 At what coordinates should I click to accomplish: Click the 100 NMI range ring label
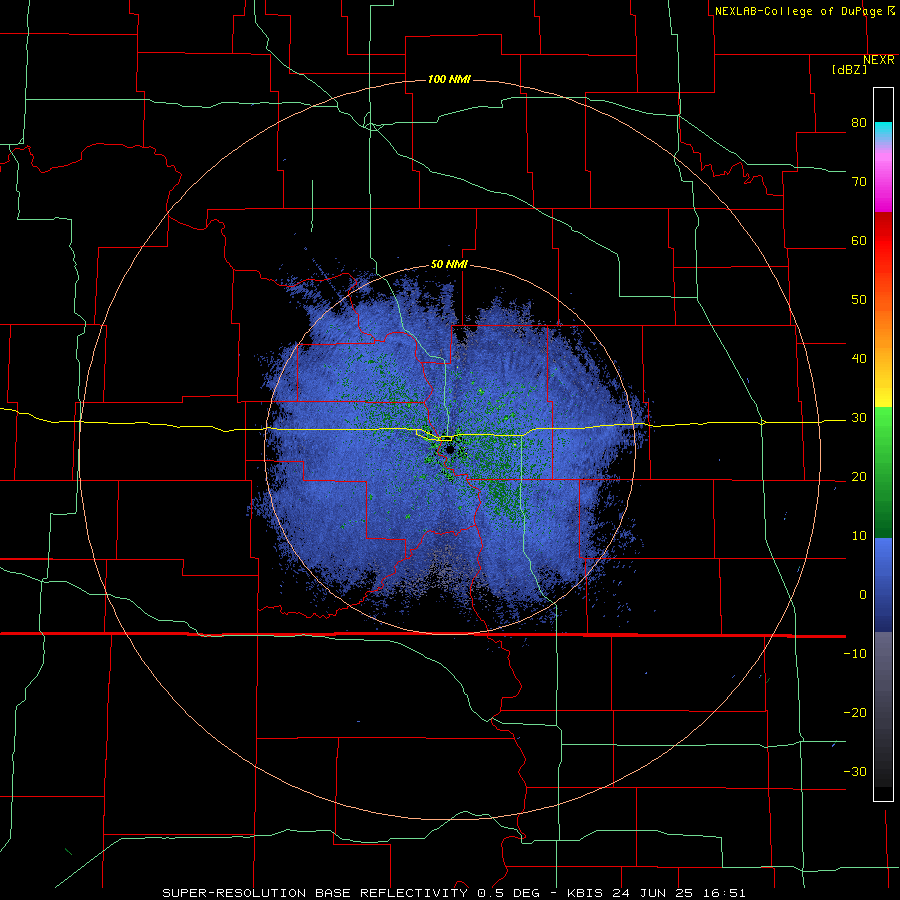449,79
